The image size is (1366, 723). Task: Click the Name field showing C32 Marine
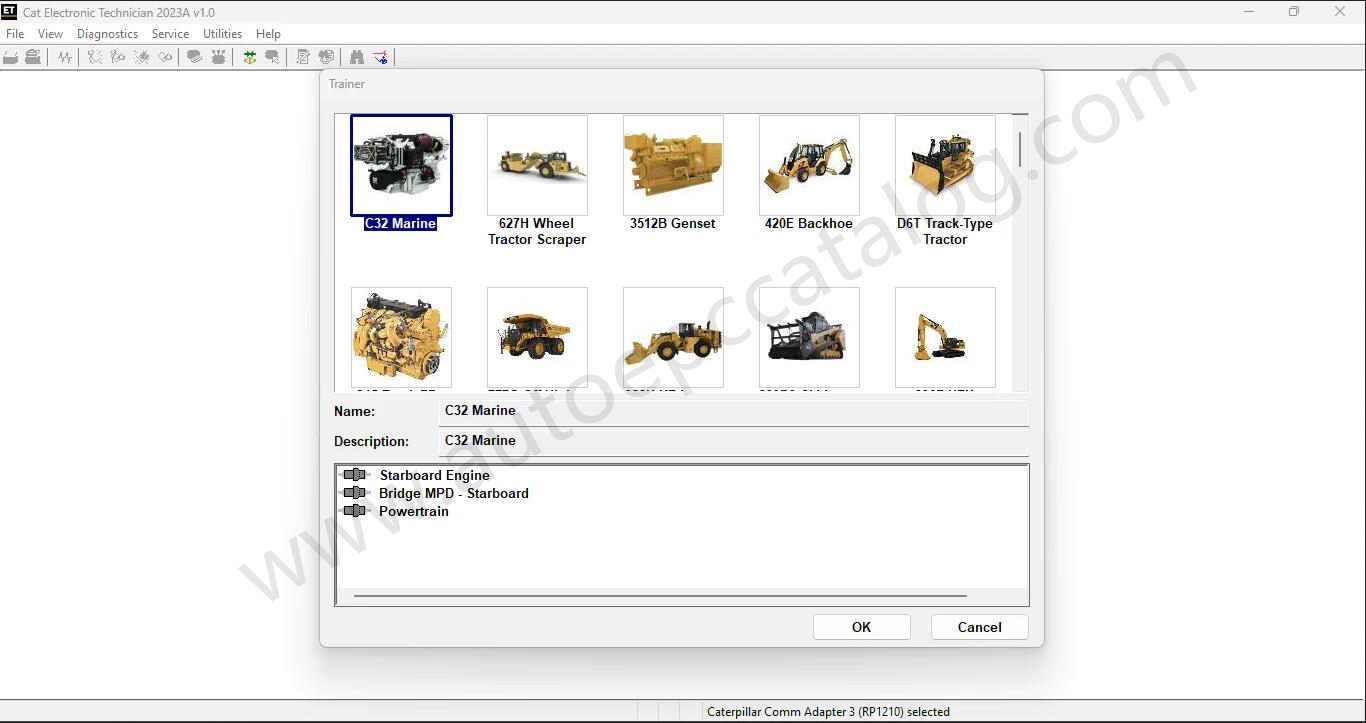[x=734, y=411]
